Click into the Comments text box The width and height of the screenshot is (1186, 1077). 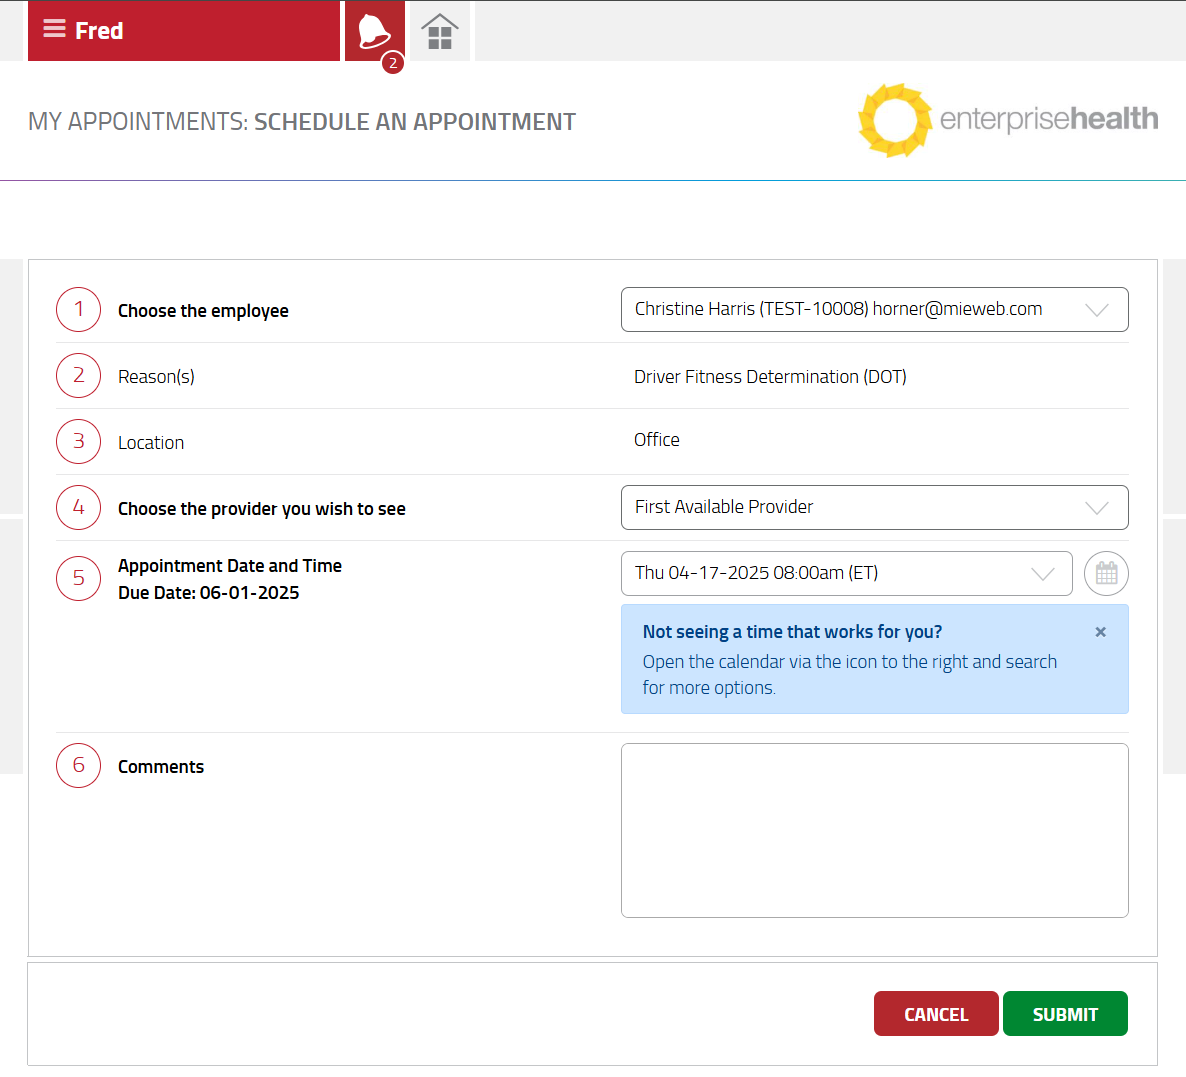point(874,830)
